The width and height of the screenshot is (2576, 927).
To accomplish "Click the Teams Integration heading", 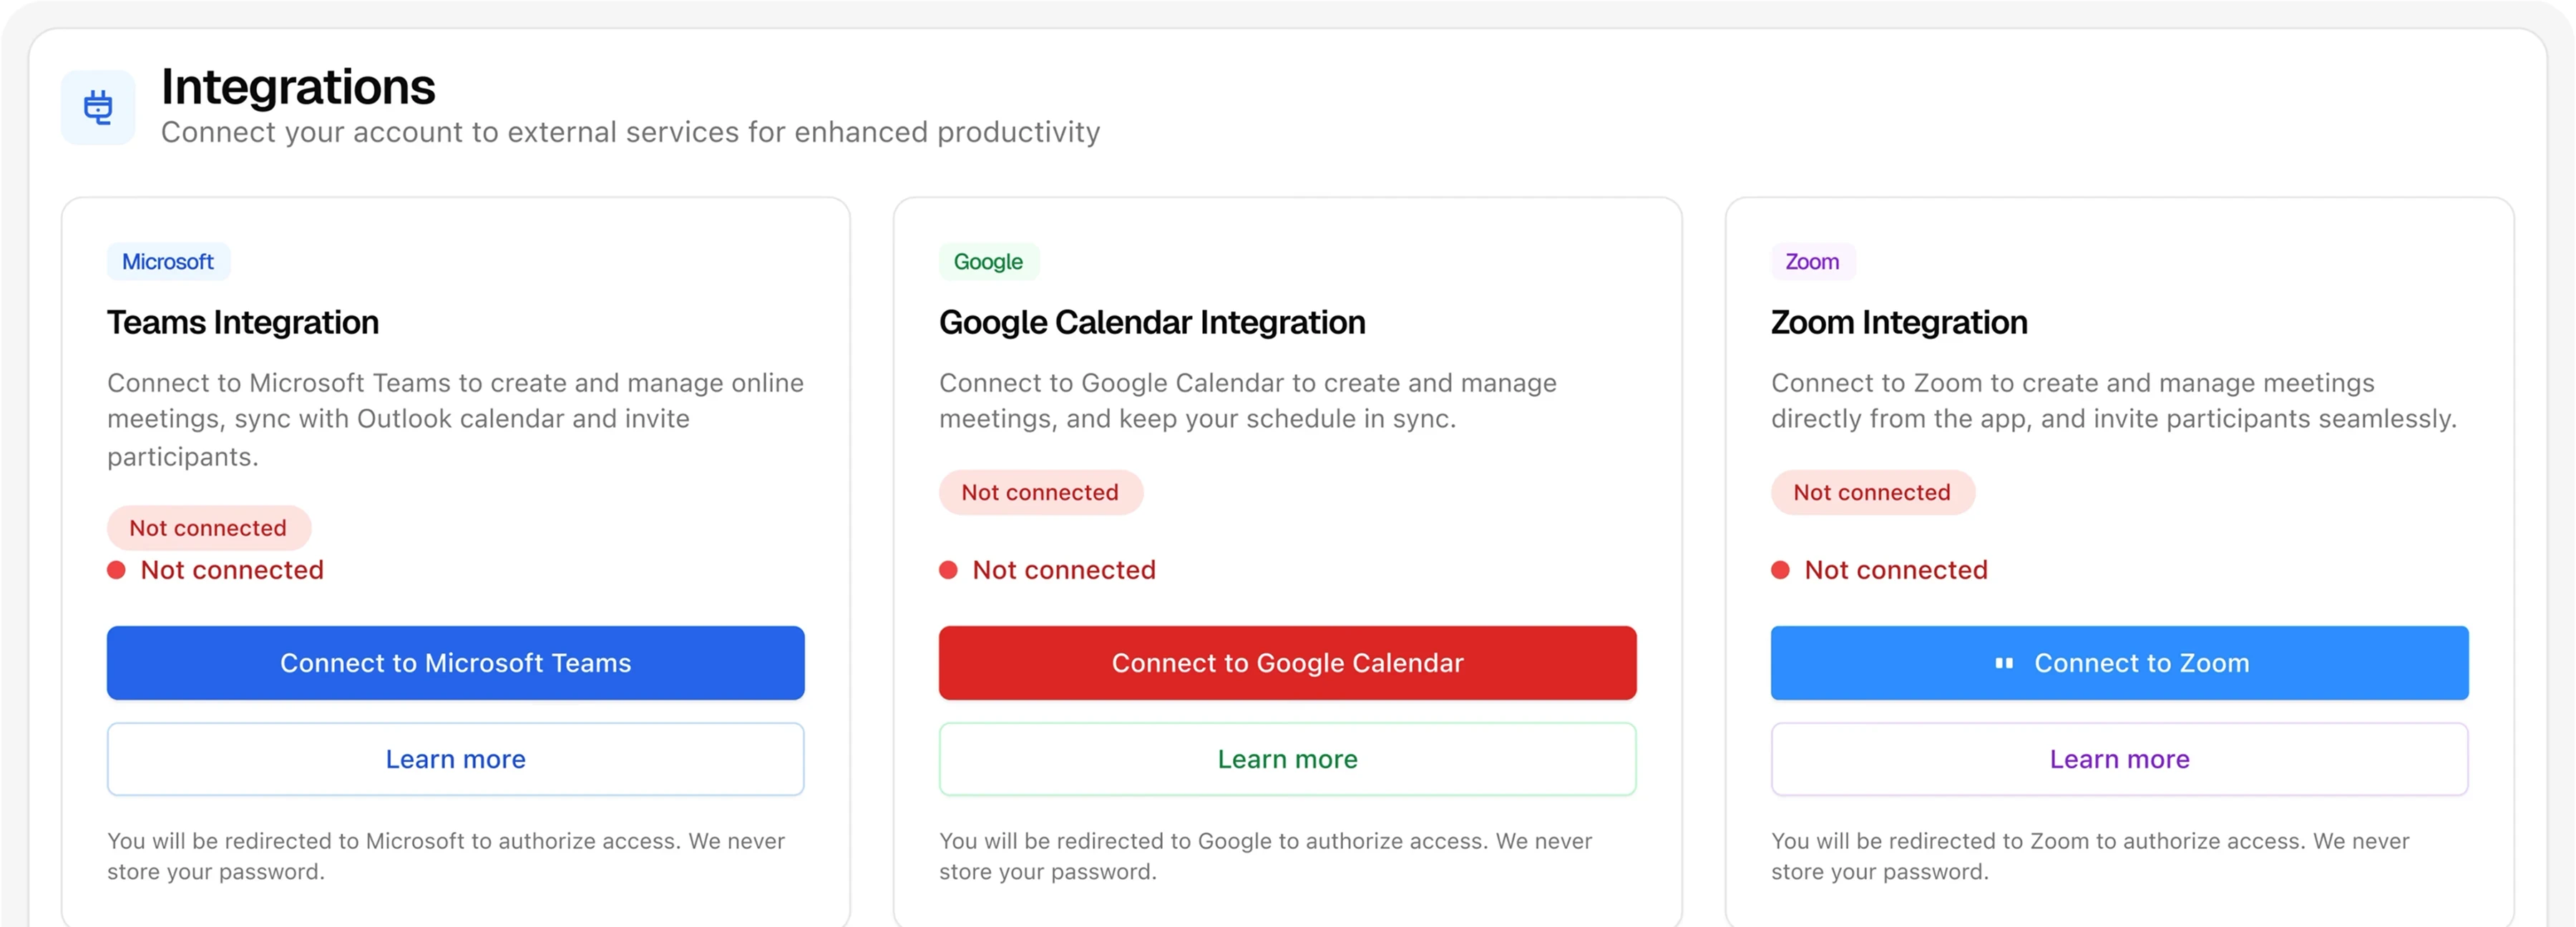I will click(243, 322).
